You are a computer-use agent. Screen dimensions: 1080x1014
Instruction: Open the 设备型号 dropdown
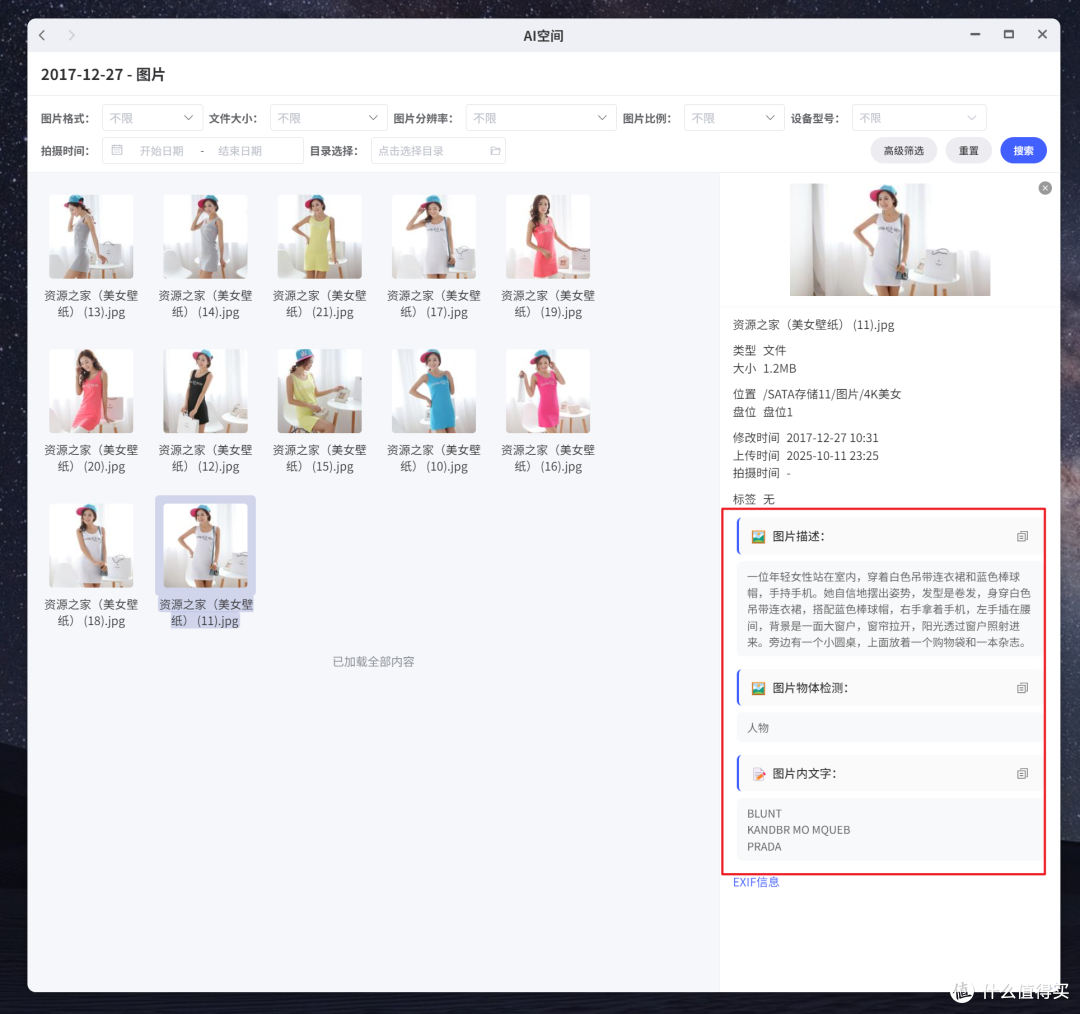(x=919, y=118)
